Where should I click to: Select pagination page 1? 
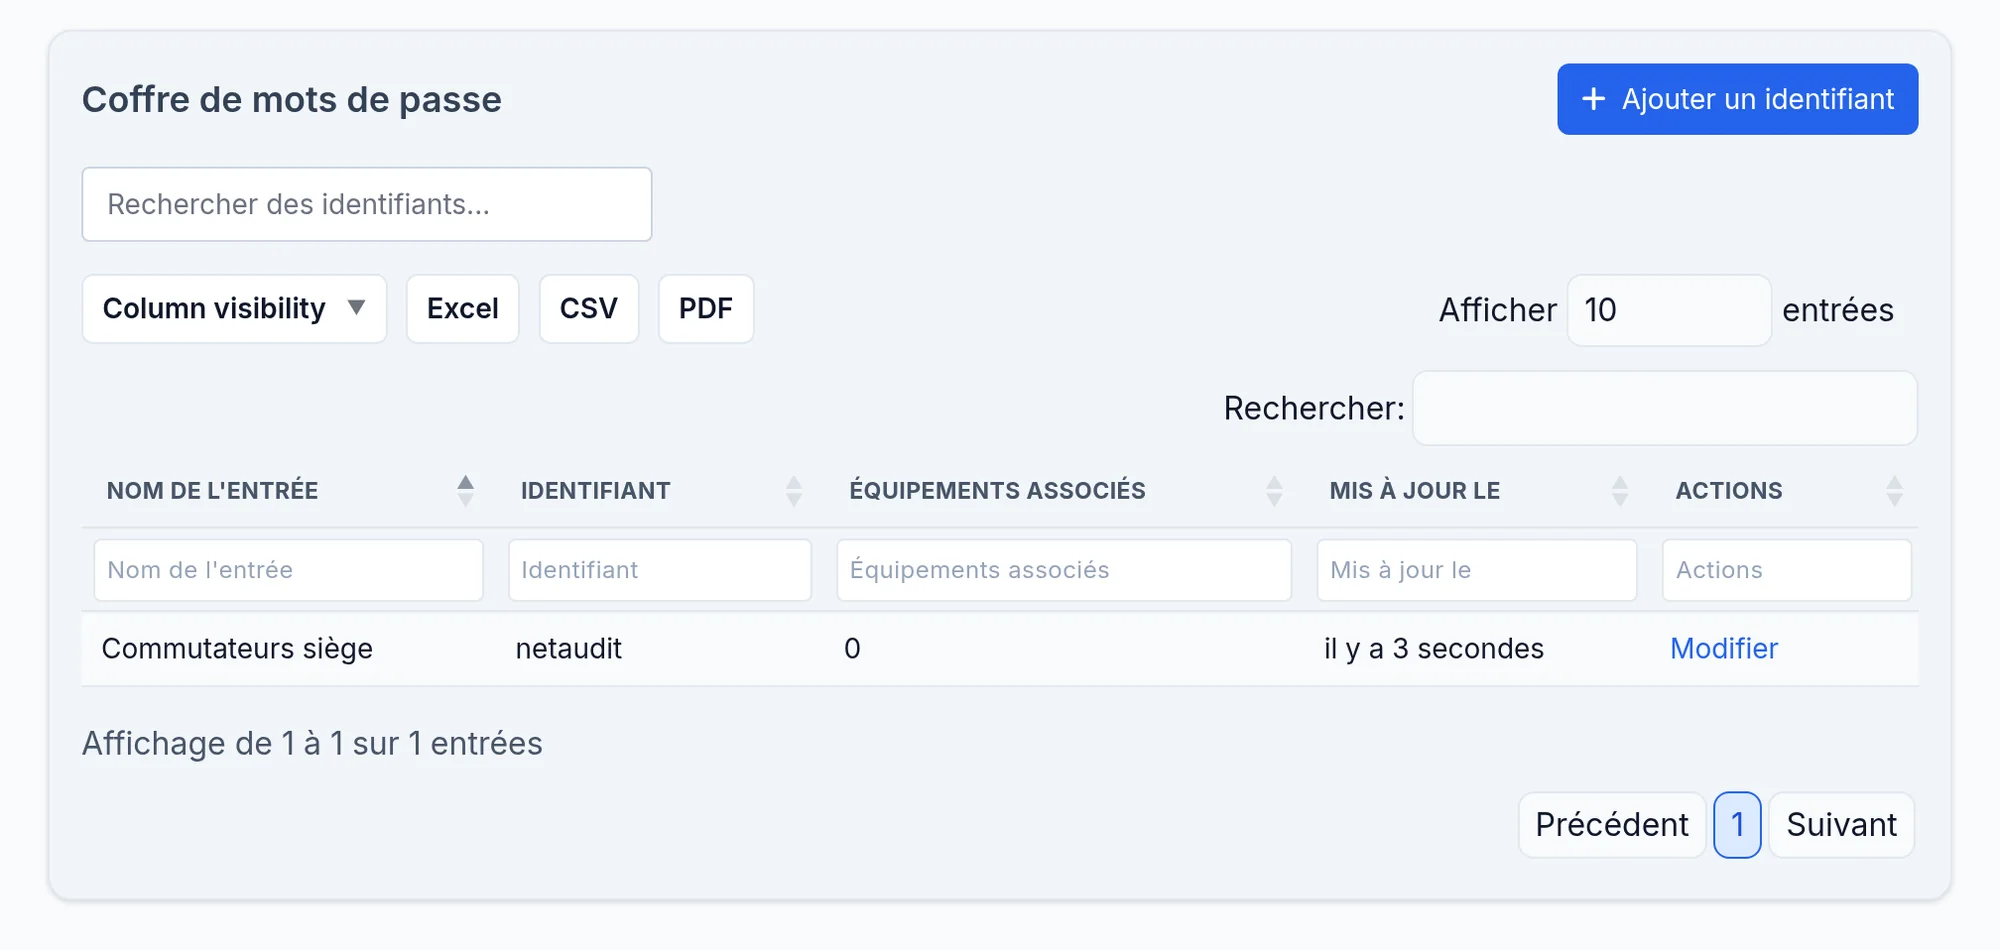1737,825
